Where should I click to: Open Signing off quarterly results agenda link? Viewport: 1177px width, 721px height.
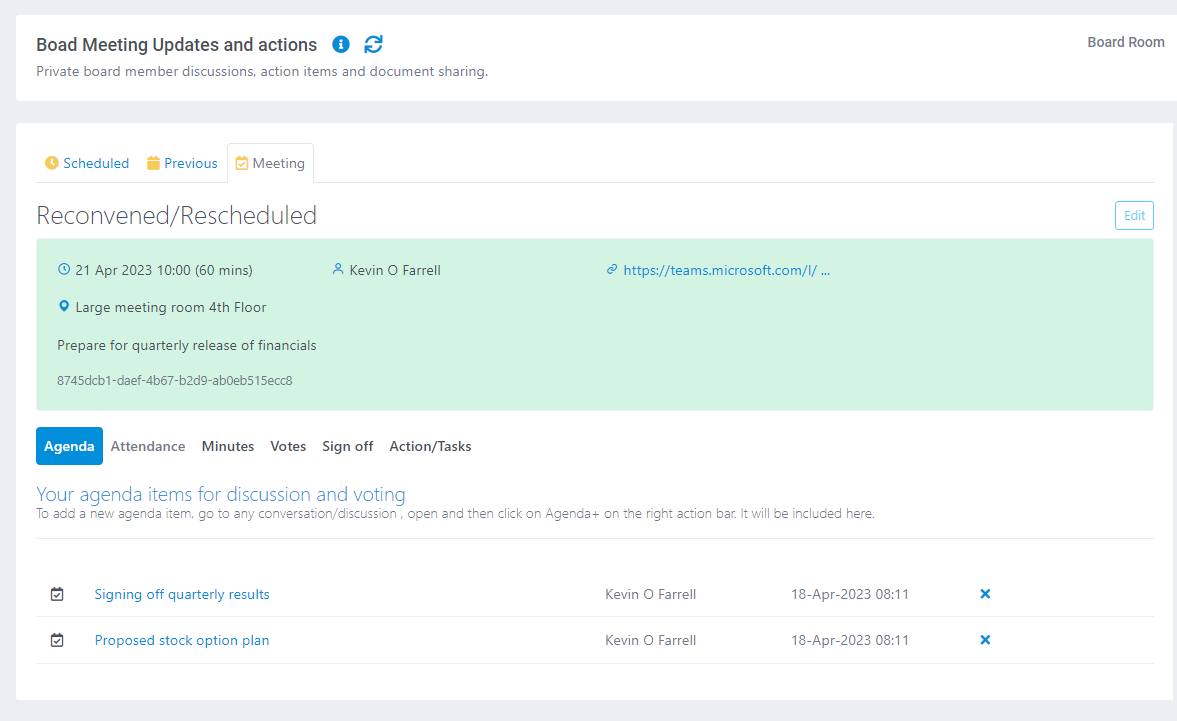[182, 594]
